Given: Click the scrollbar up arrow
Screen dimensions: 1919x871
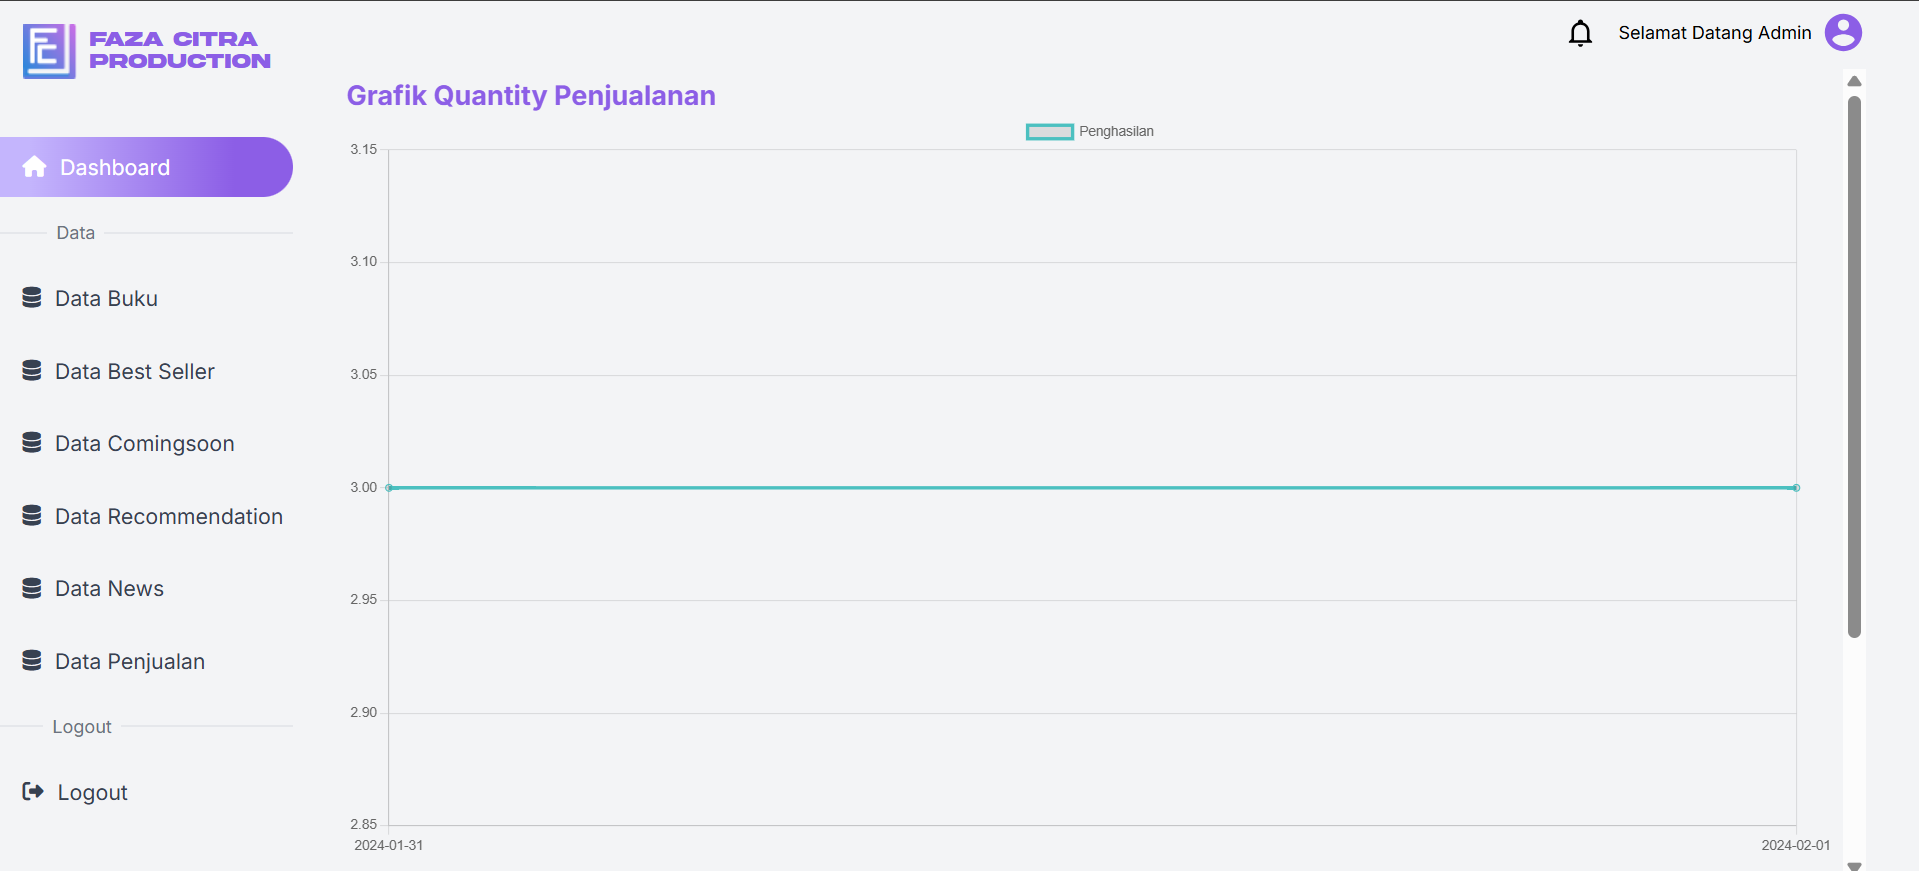Looking at the screenshot, I should (x=1854, y=81).
